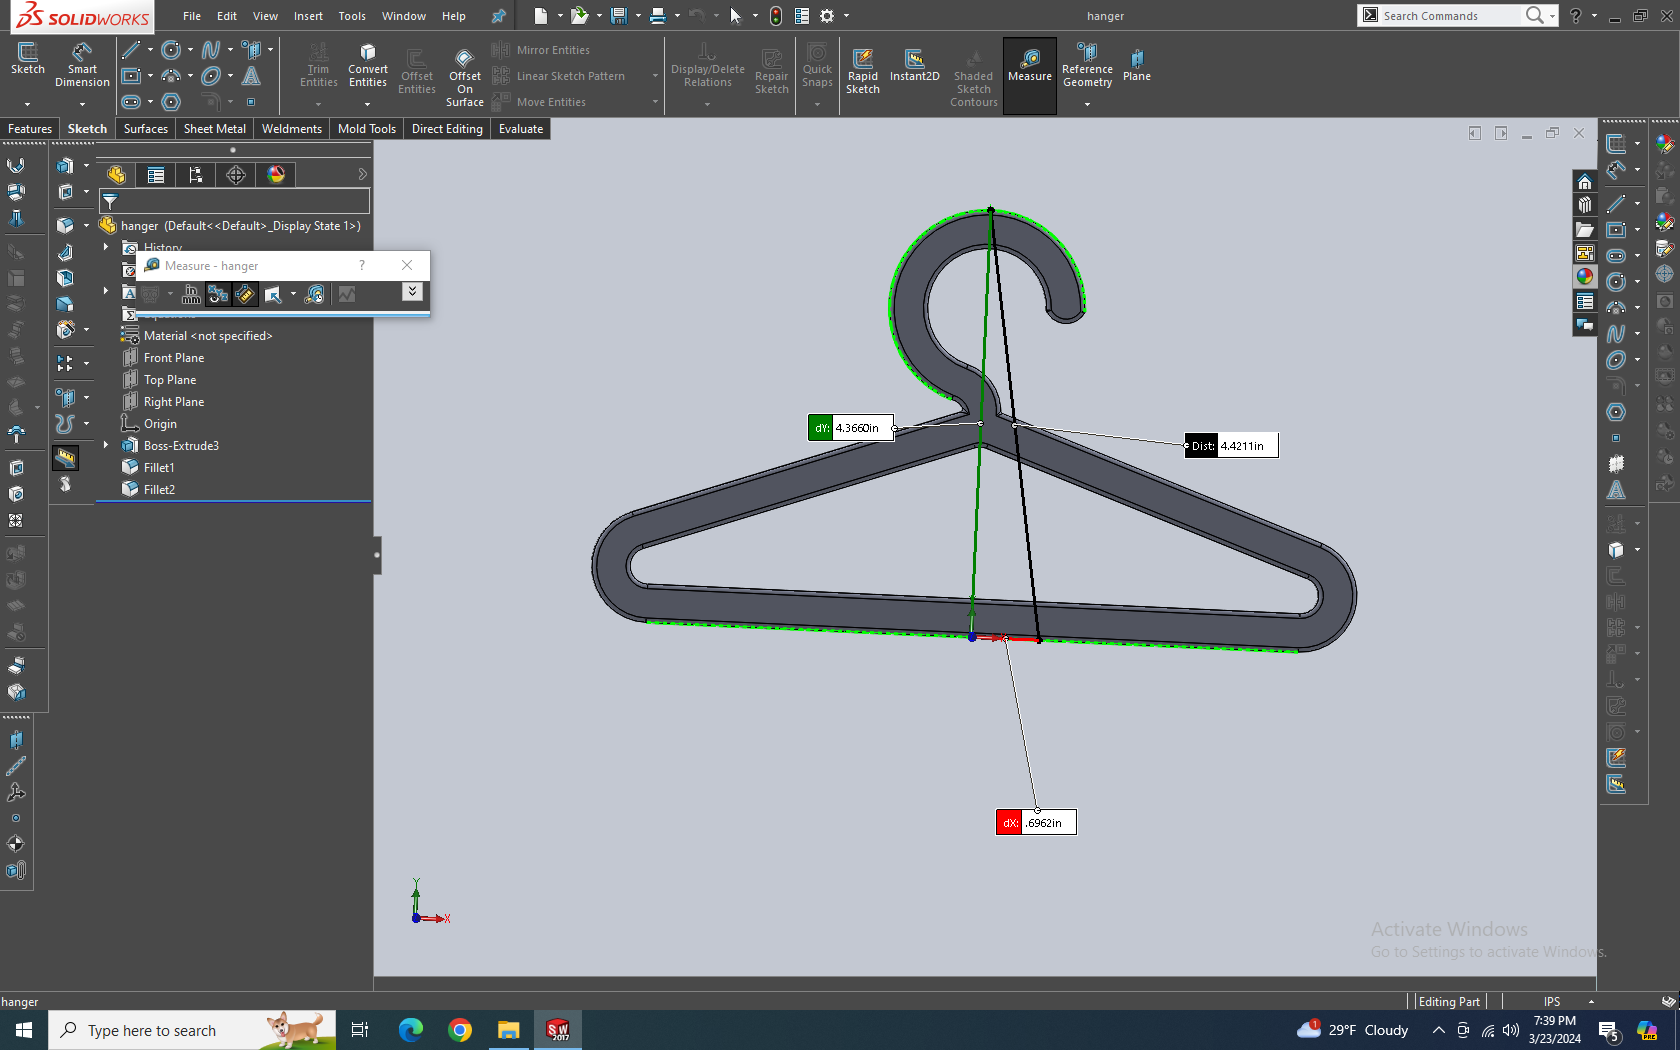This screenshot has width=1680, height=1050.
Task: Open the Custom Properties task pane tab
Action: (1585, 301)
